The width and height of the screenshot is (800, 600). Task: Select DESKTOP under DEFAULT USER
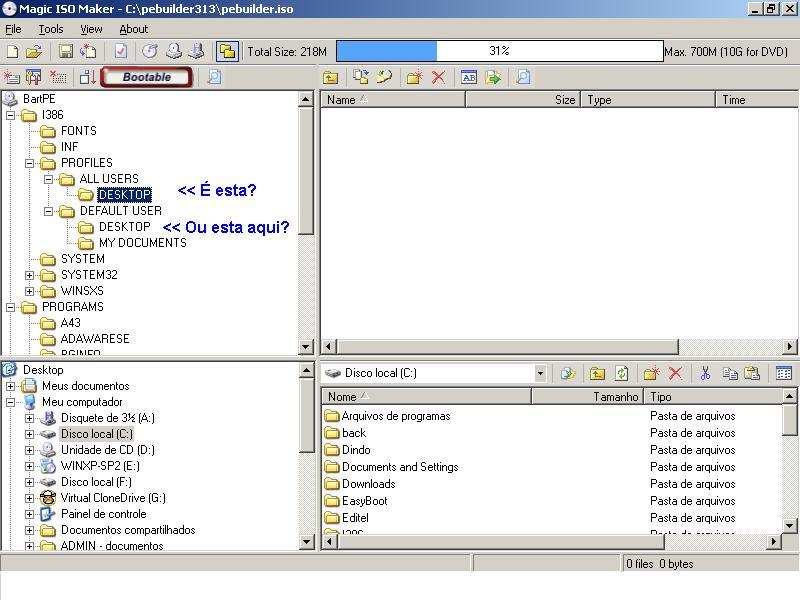click(124, 227)
